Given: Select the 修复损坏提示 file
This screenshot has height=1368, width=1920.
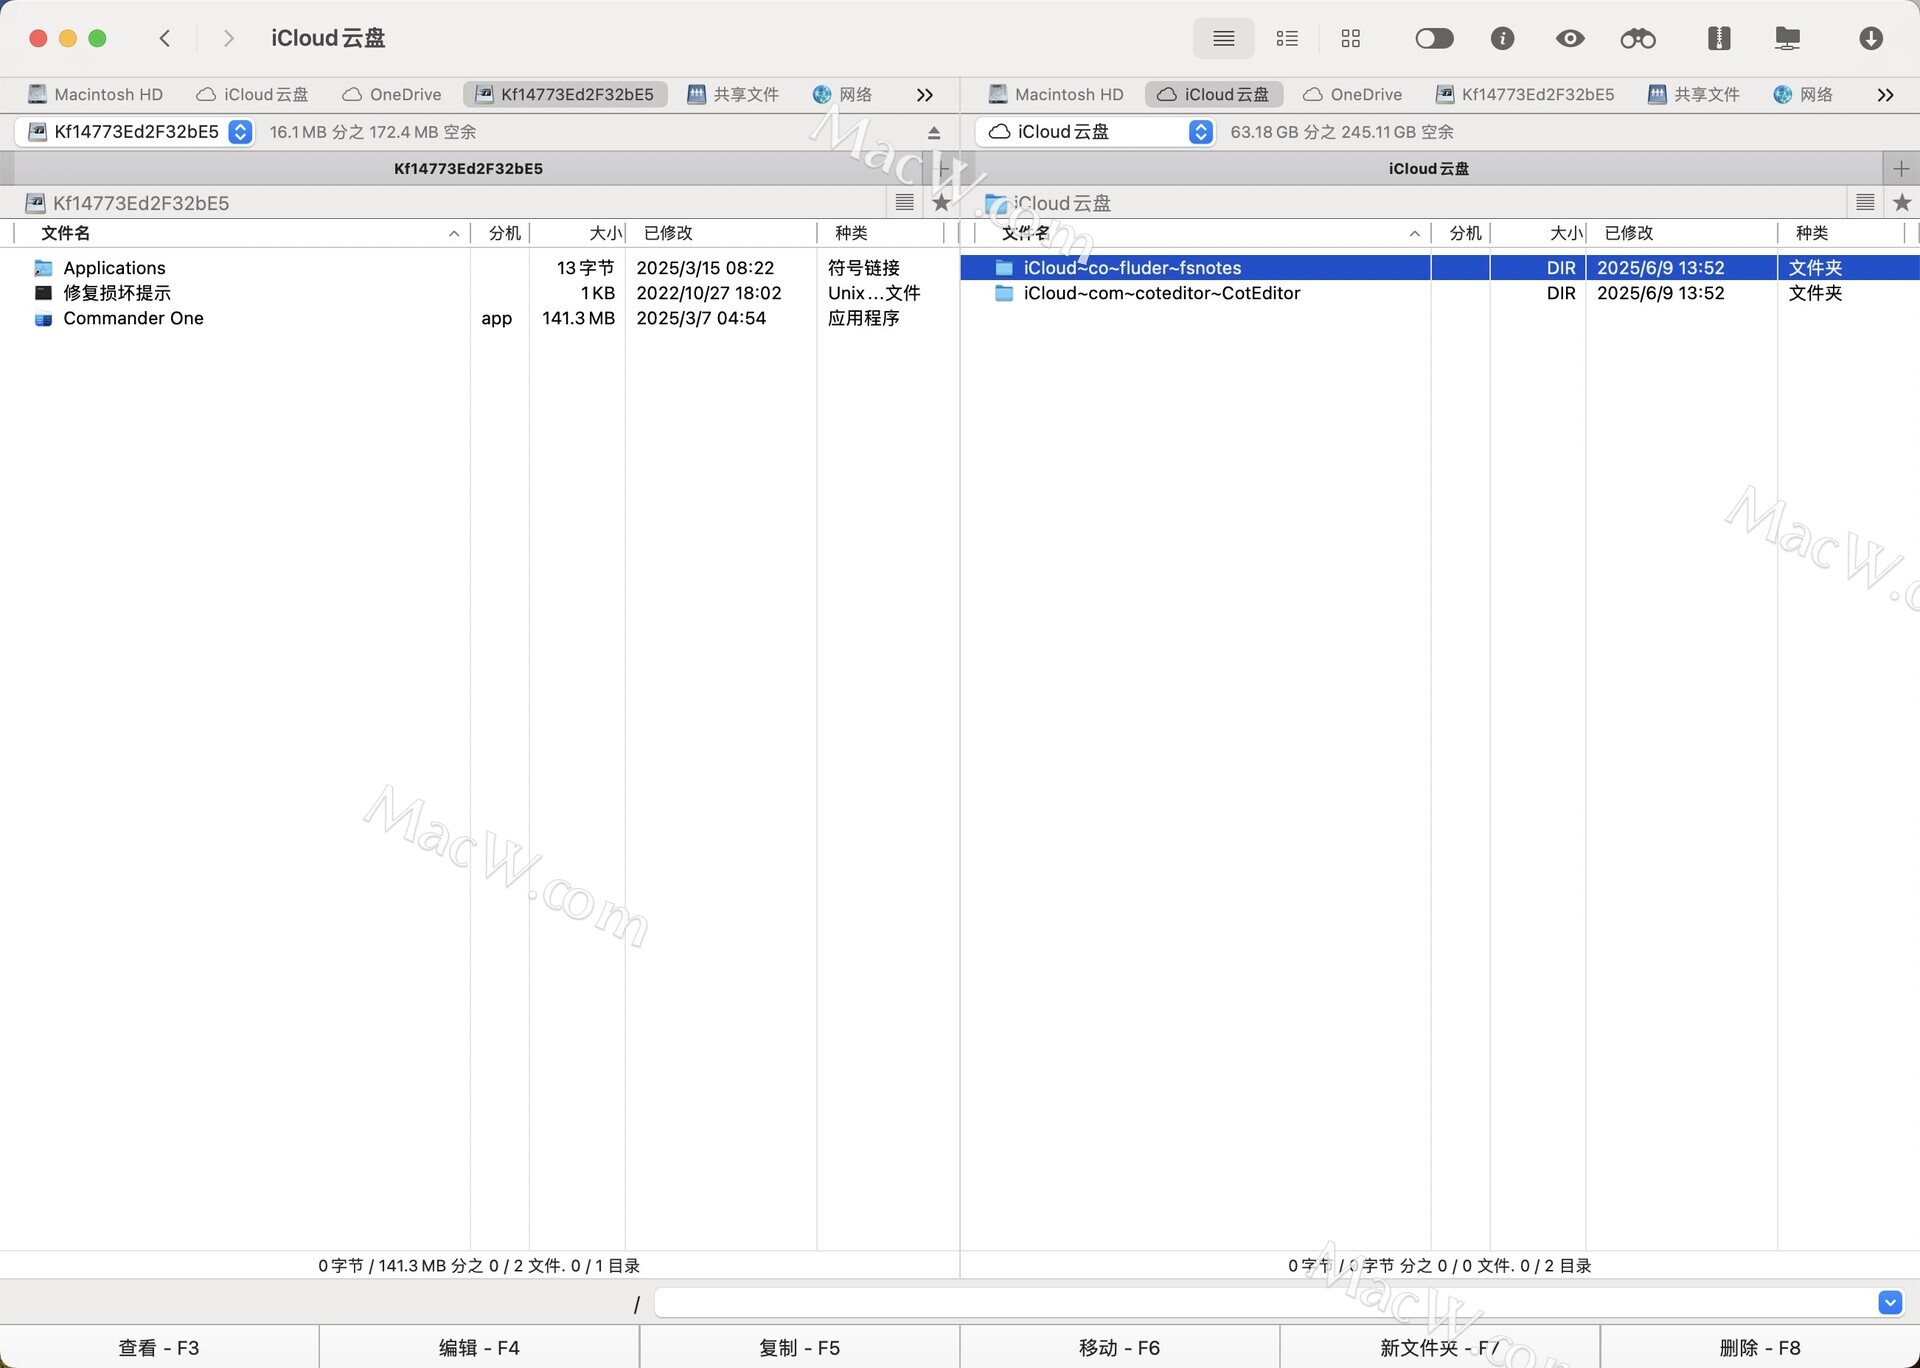Looking at the screenshot, I should [x=480, y=293].
